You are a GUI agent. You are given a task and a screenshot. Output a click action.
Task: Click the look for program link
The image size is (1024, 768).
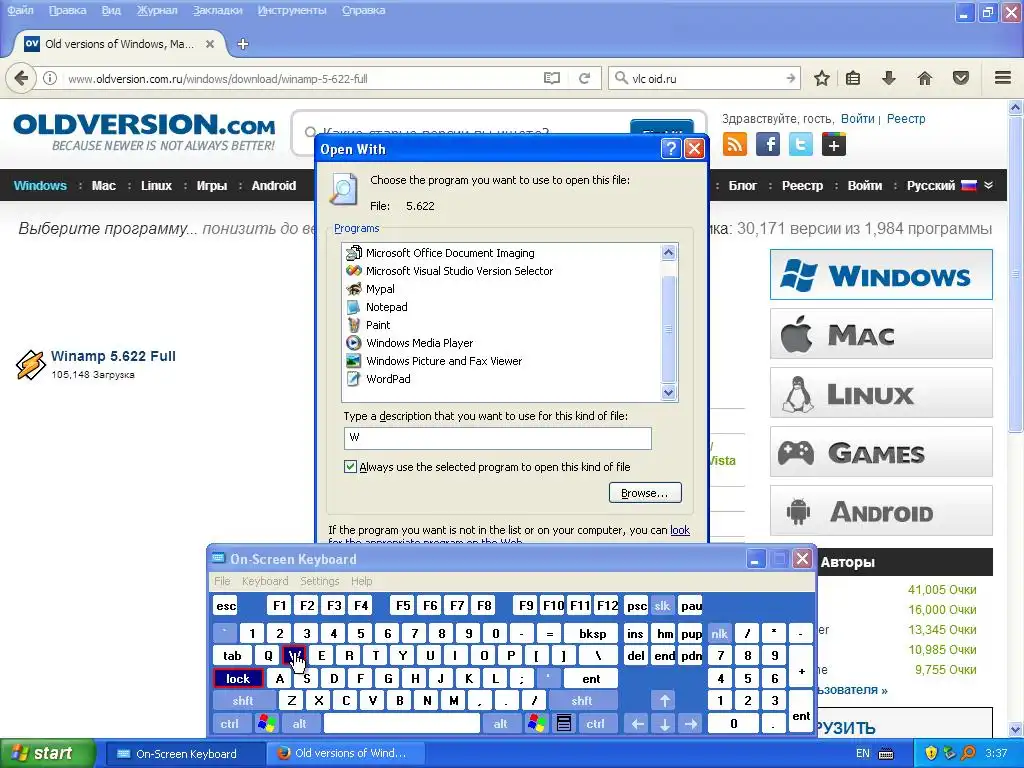[680, 530]
